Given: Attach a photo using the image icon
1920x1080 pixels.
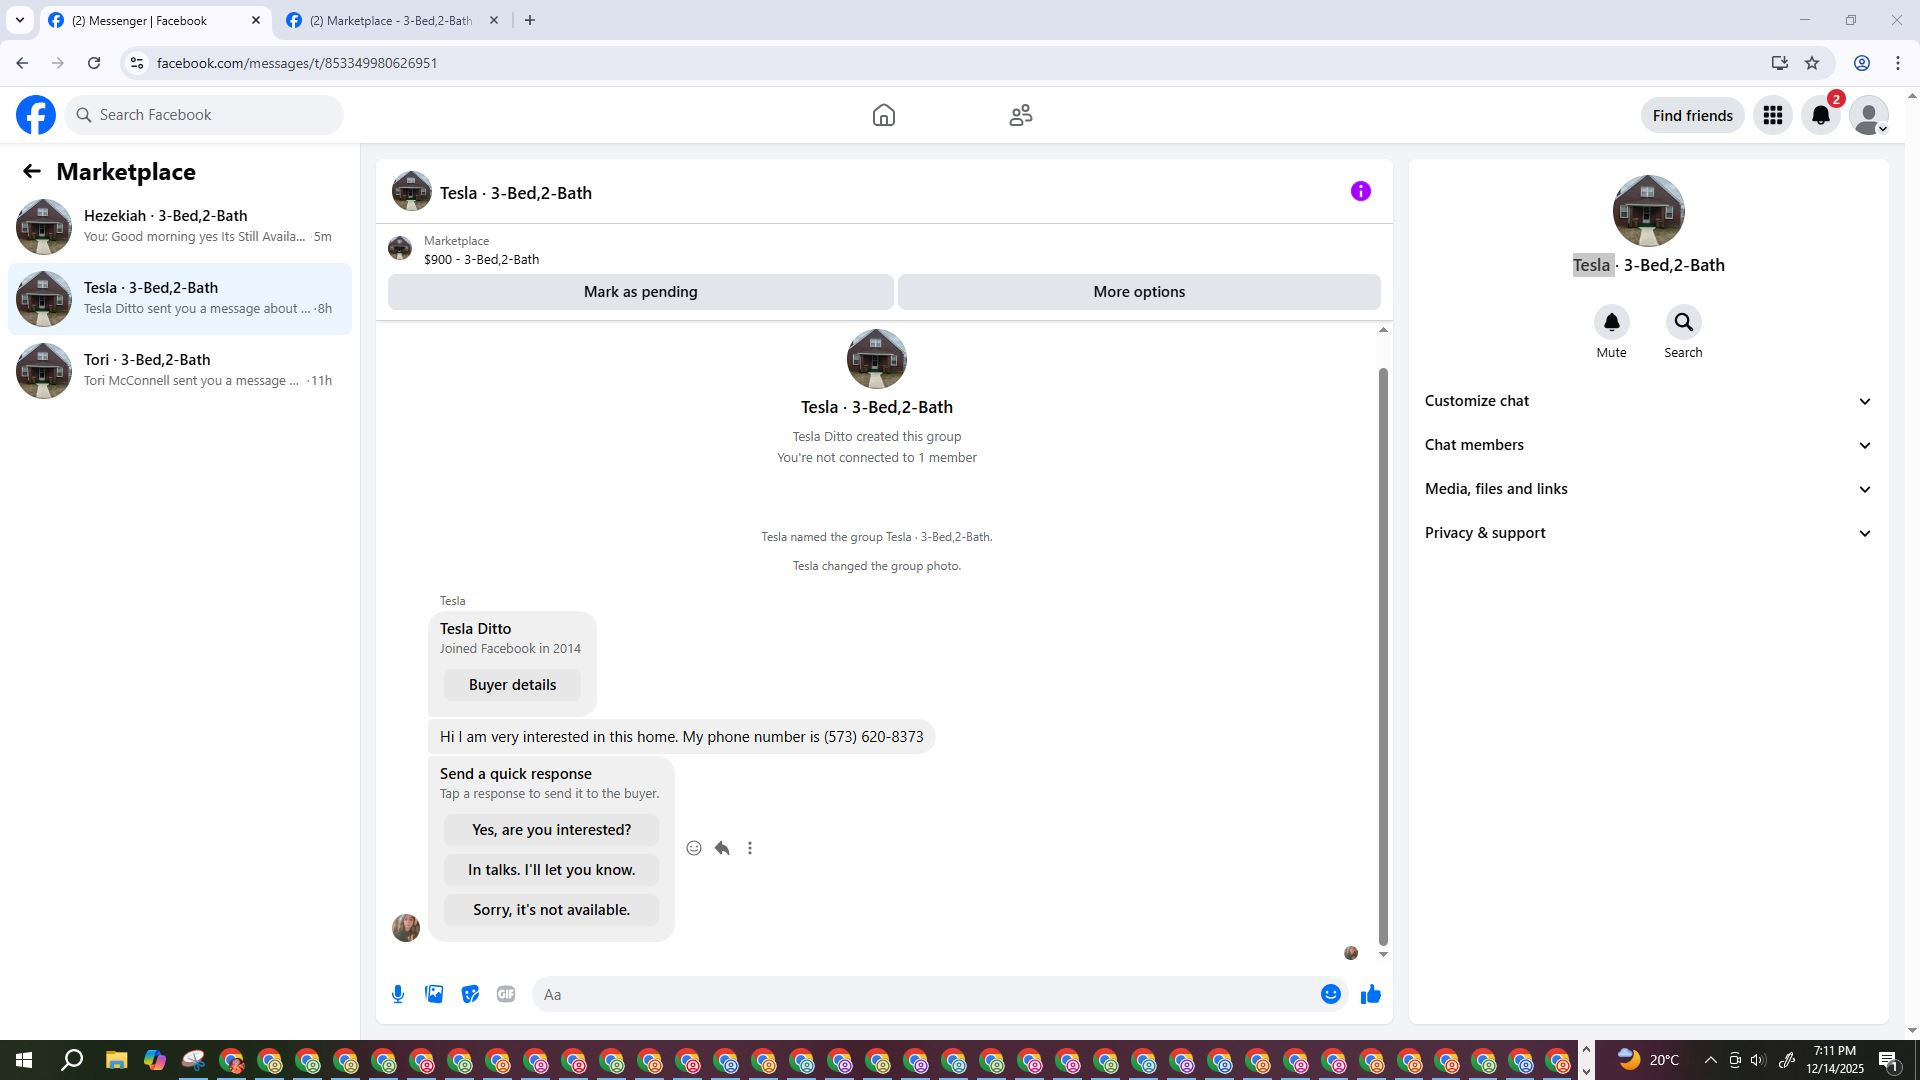Looking at the screenshot, I should [434, 994].
